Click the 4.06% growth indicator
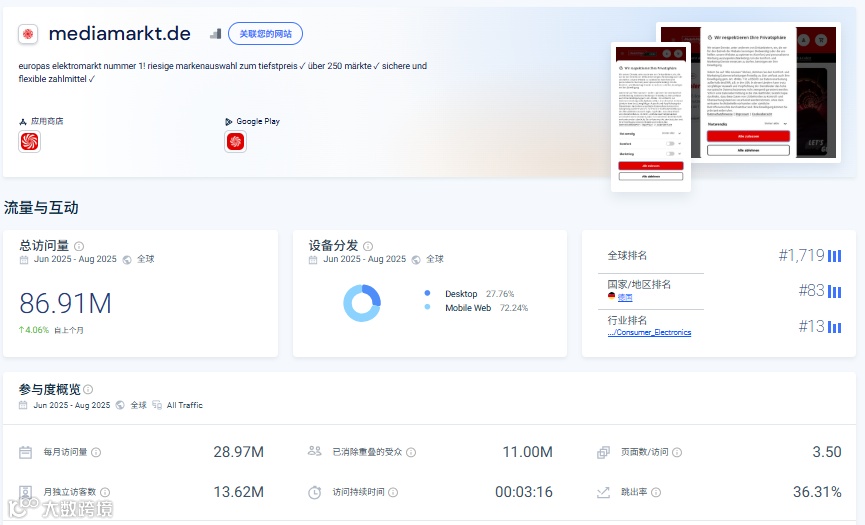 (34, 330)
